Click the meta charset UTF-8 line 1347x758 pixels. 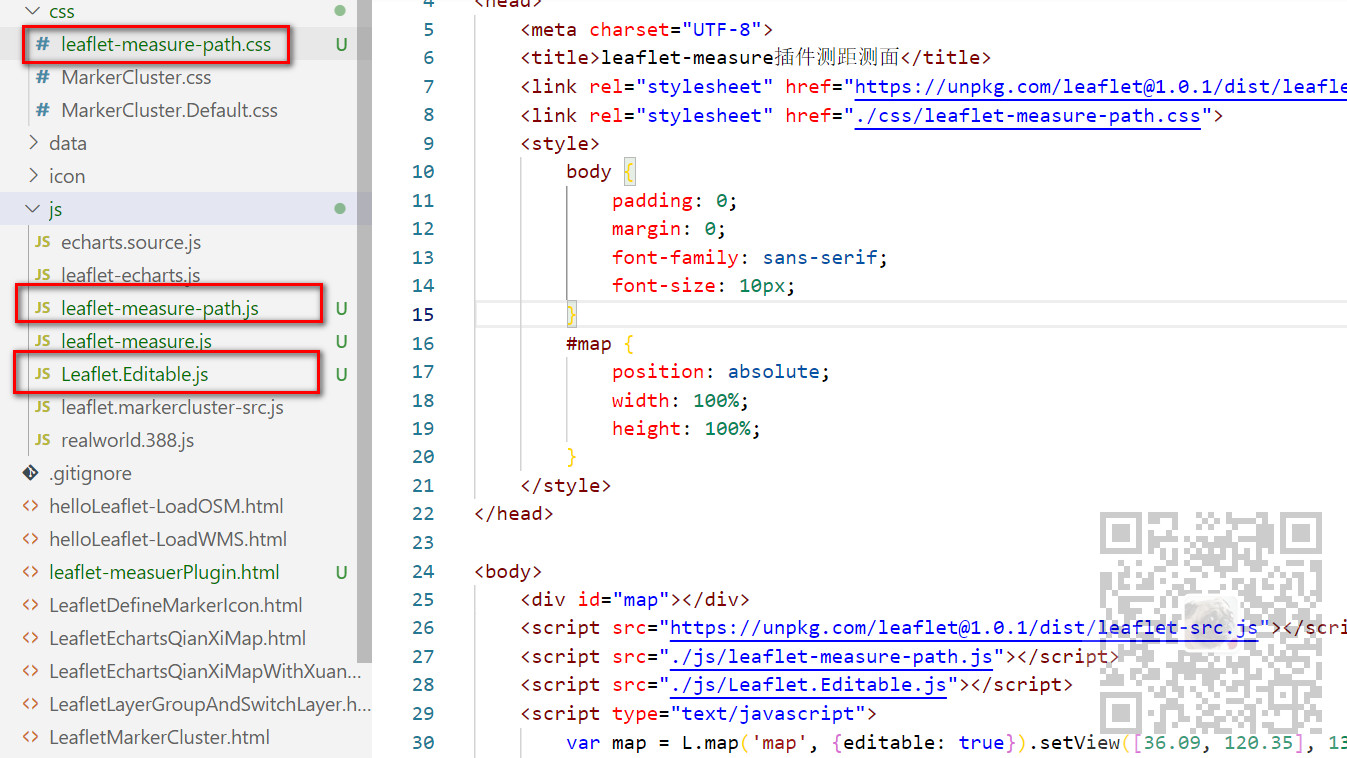646,29
